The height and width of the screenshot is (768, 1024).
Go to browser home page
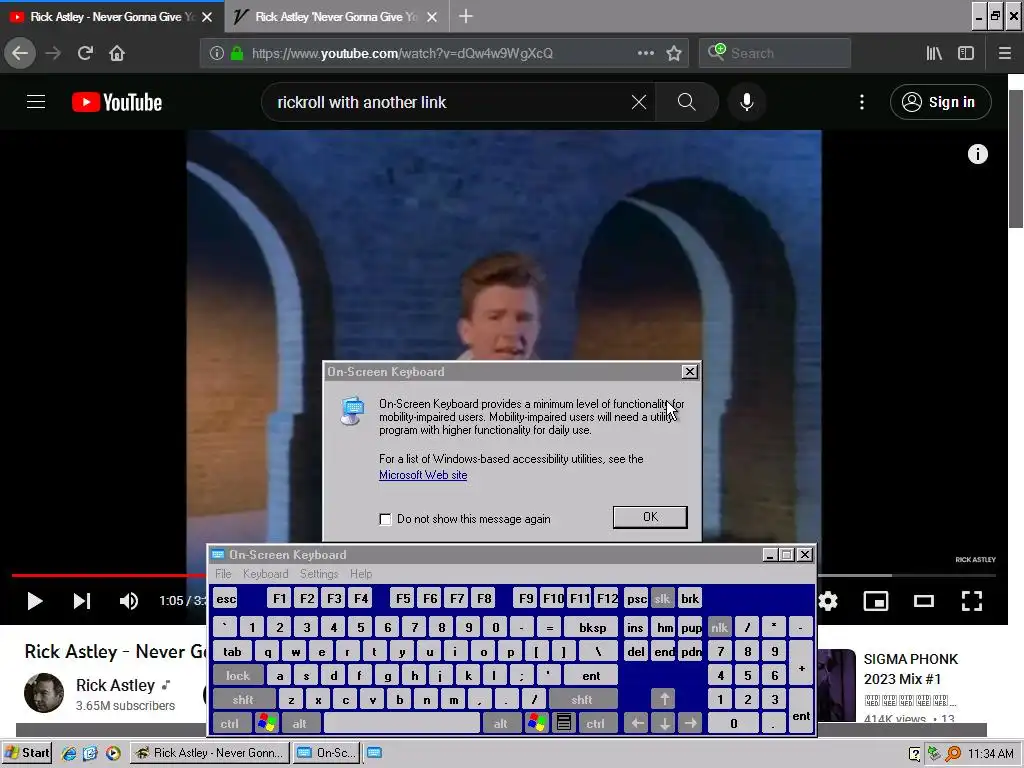pyautogui.click(x=117, y=53)
